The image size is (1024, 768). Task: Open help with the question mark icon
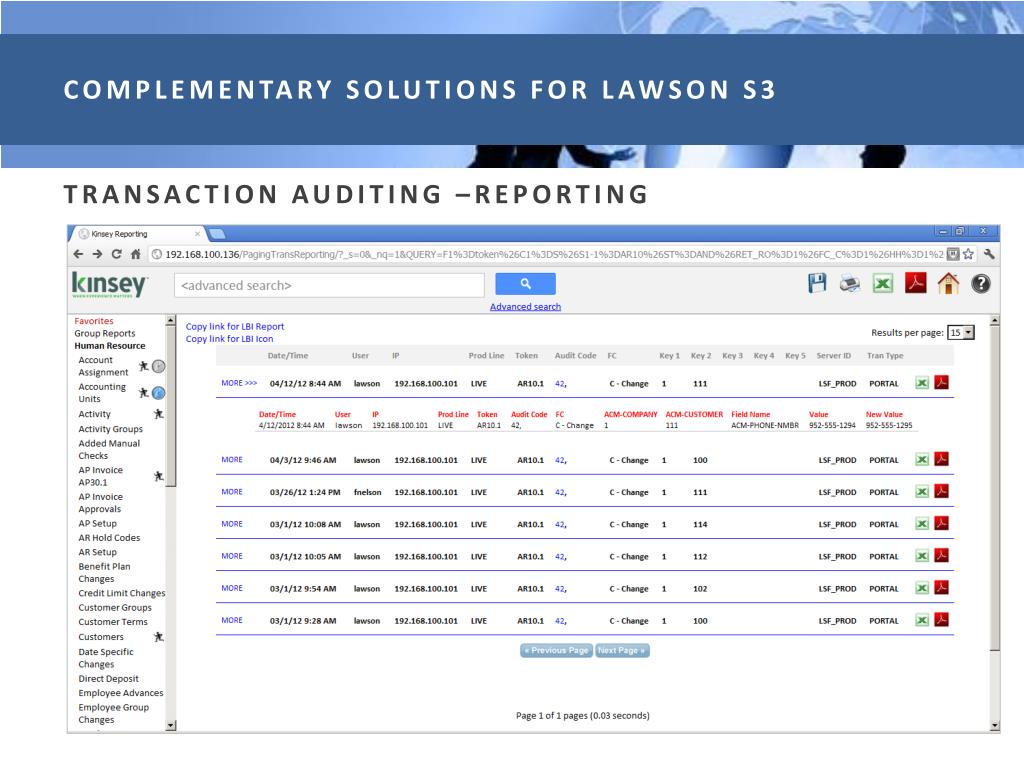coord(981,283)
